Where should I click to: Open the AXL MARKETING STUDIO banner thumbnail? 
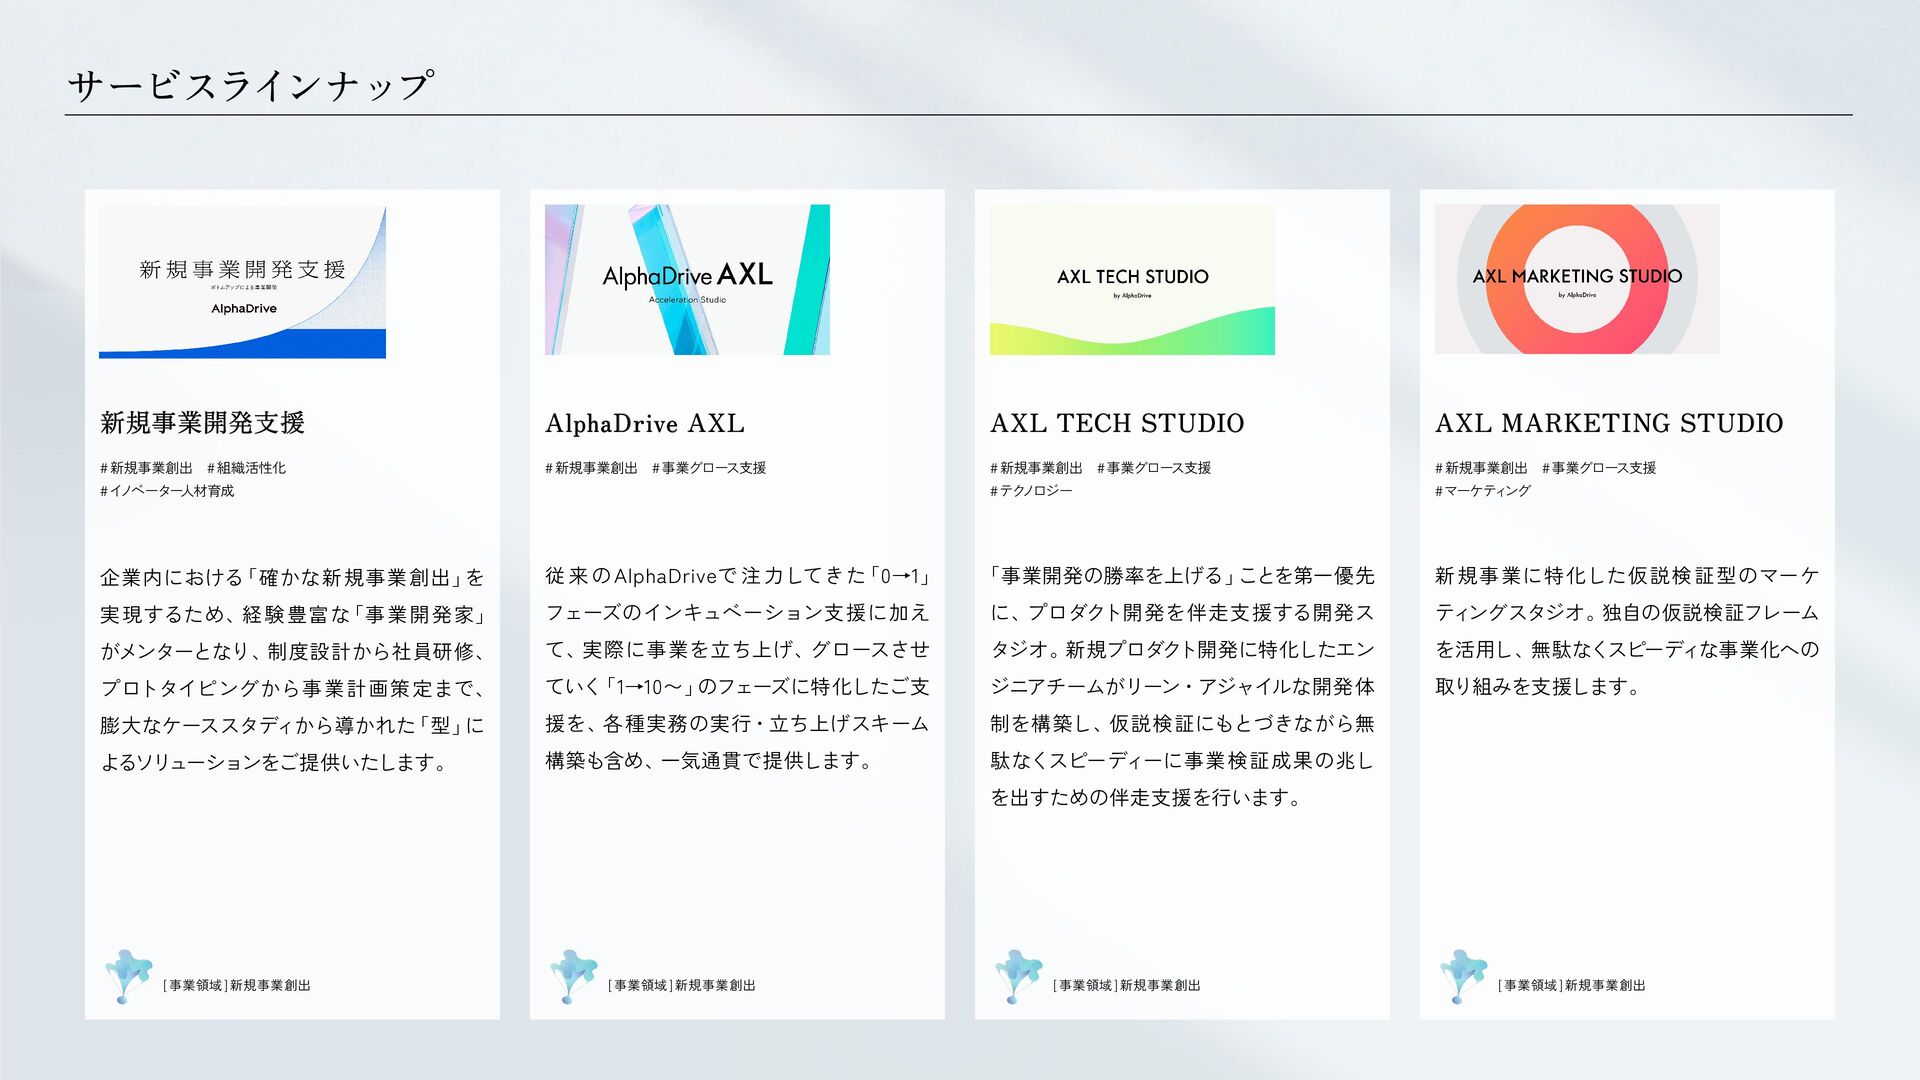tap(1577, 280)
